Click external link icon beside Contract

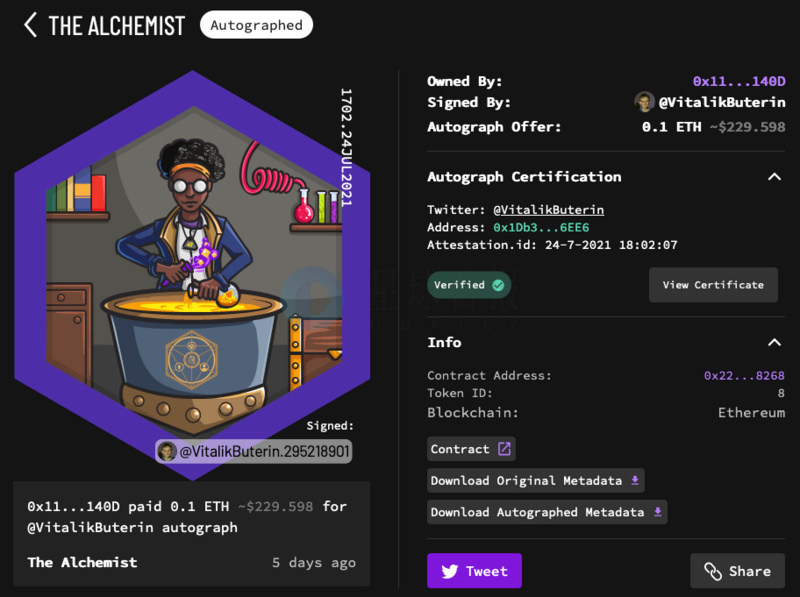[x=504, y=449]
